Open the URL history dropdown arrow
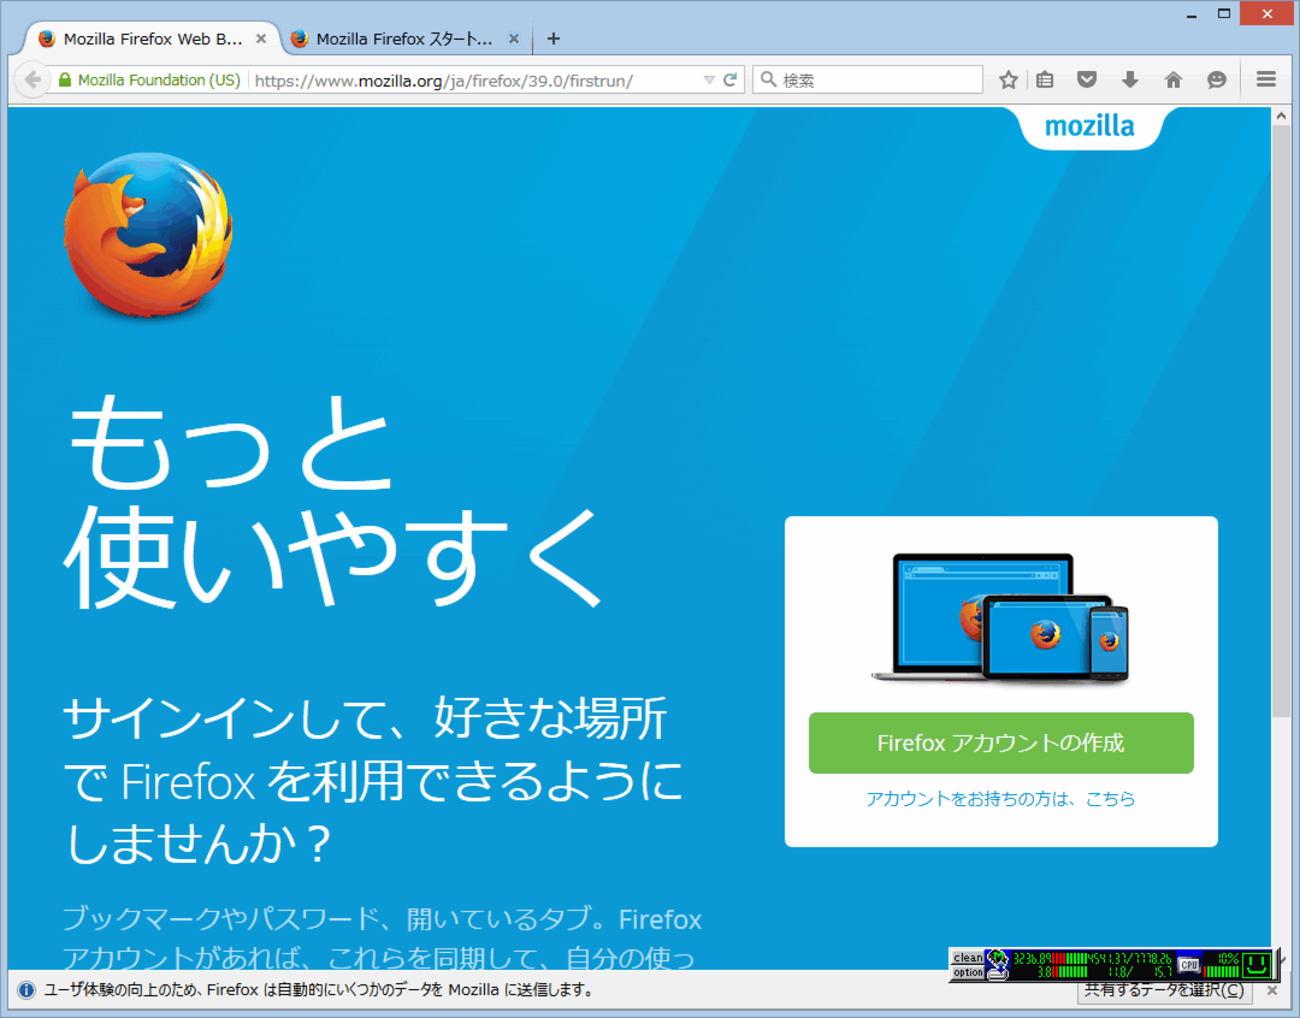The width and height of the screenshot is (1300, 1018). (x=709, y=80)
